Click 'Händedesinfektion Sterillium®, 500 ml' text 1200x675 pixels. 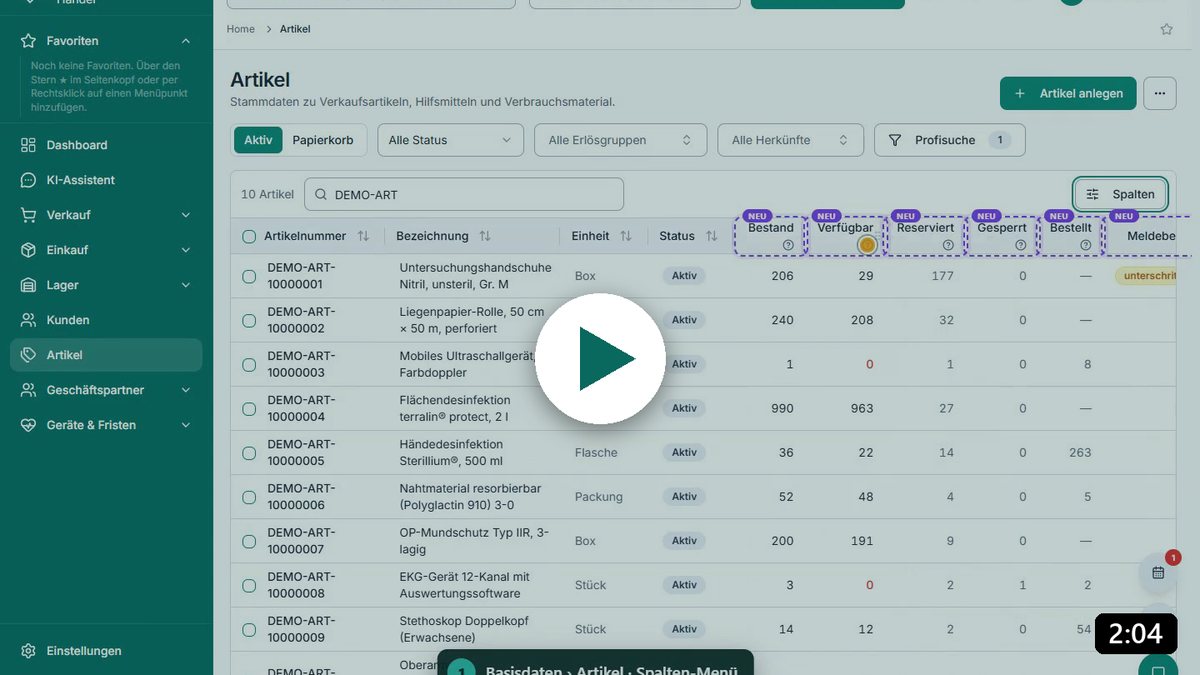pyautogui.click(x=454, y=453)
